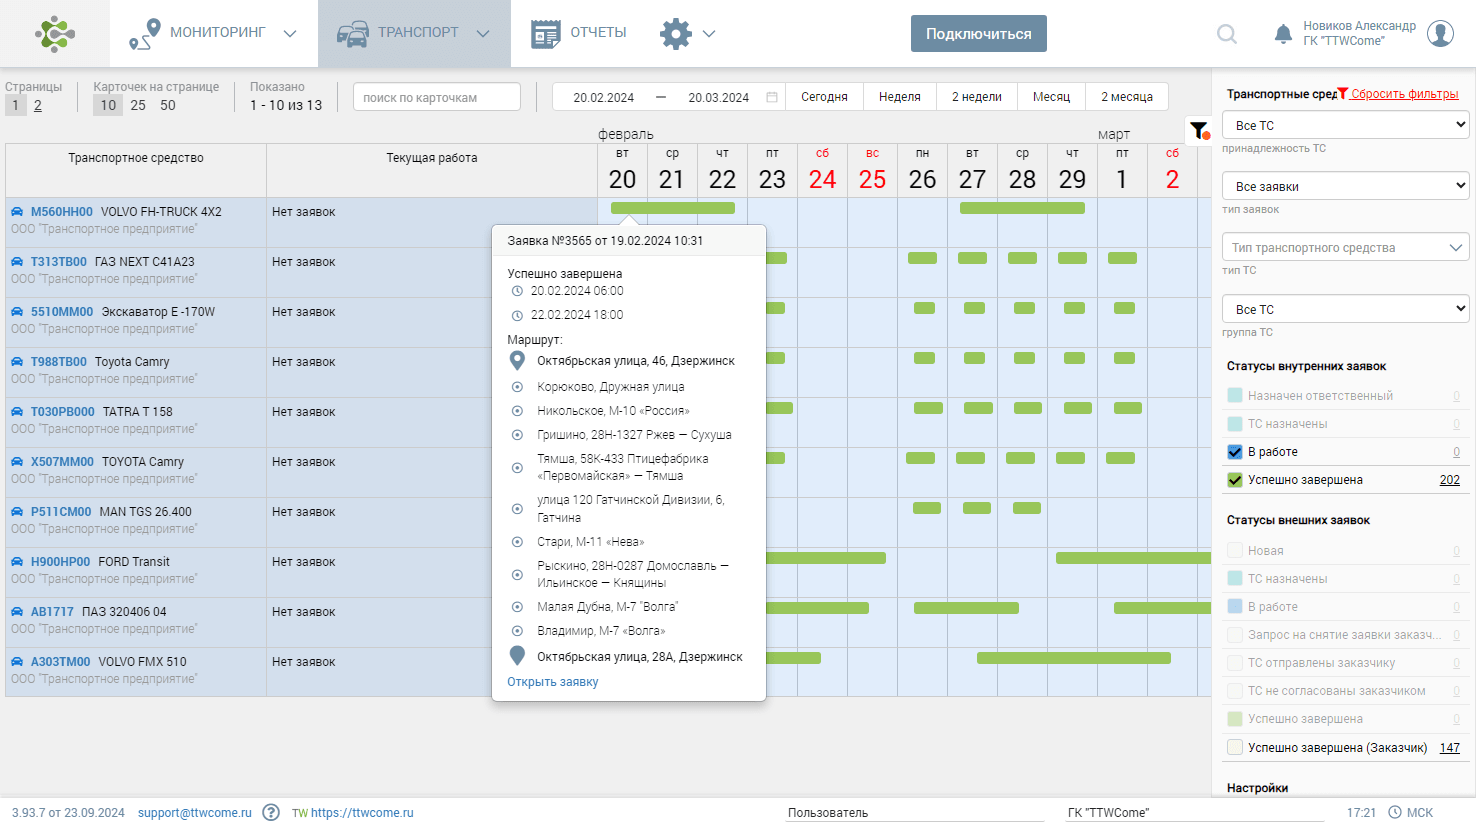Enable 'Успешно завершена (Заказчик)' checkbox

point(1235,747)
